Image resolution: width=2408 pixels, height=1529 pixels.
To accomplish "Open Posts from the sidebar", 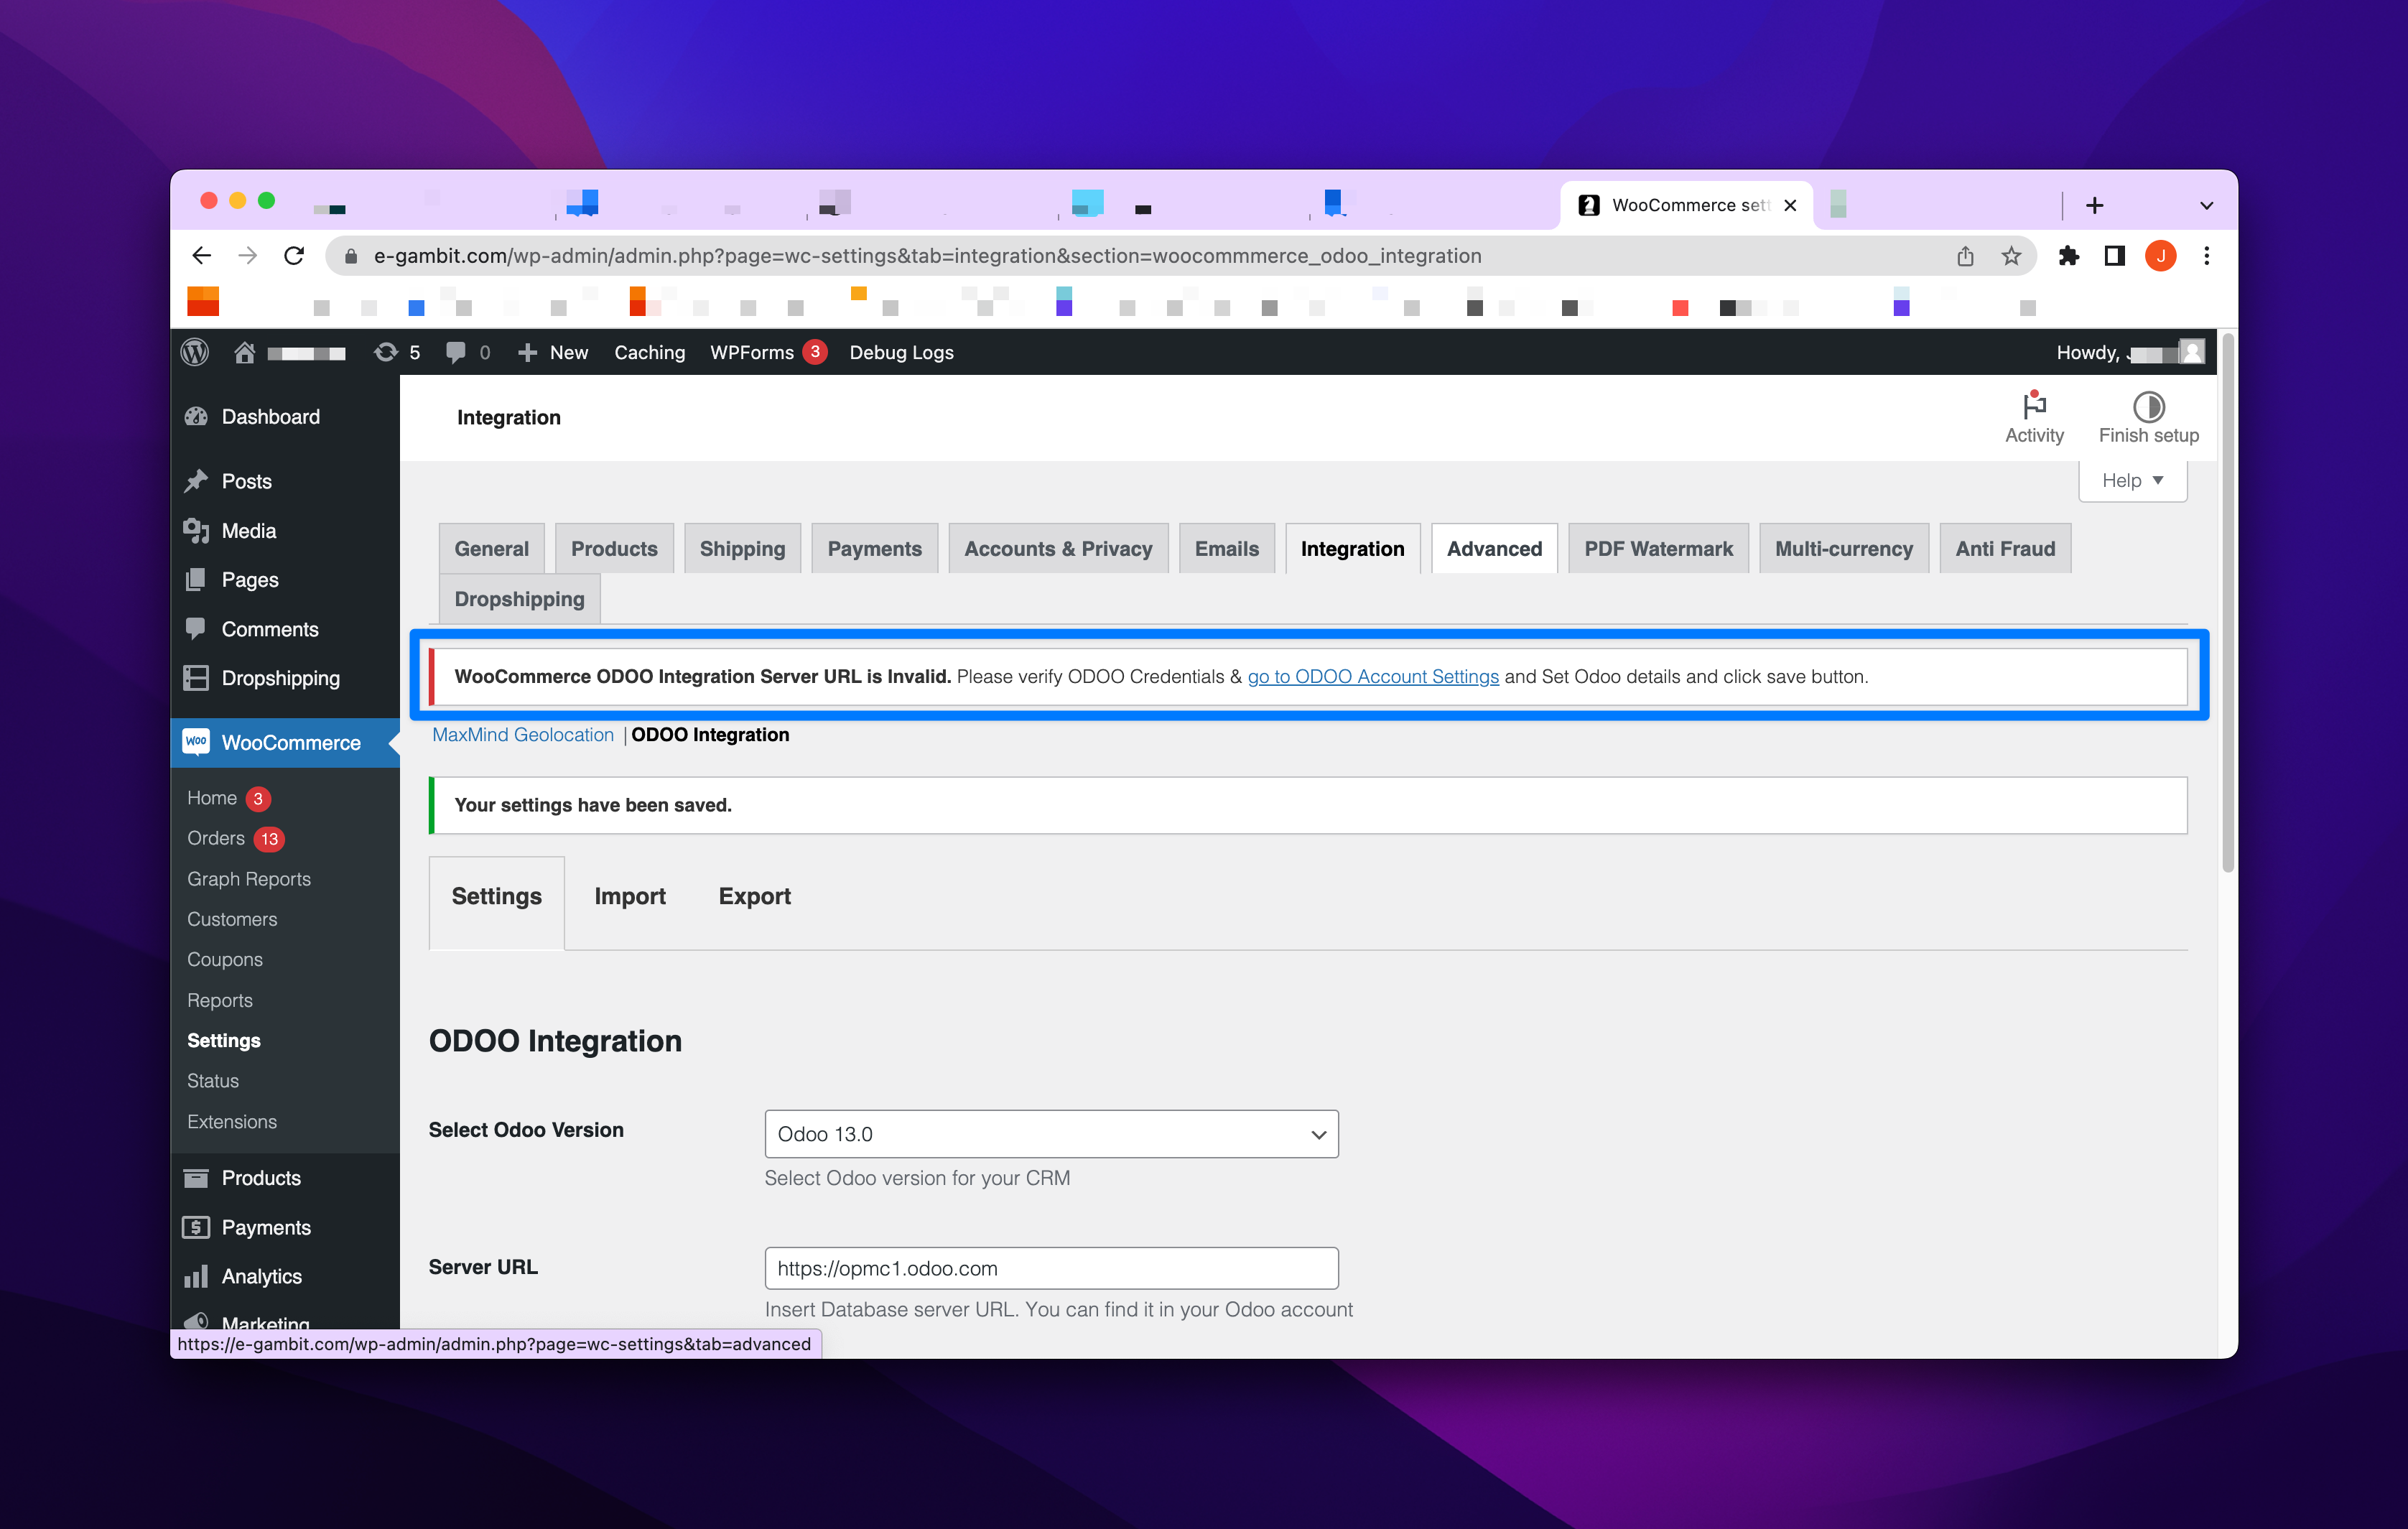I will pos(246,481).
